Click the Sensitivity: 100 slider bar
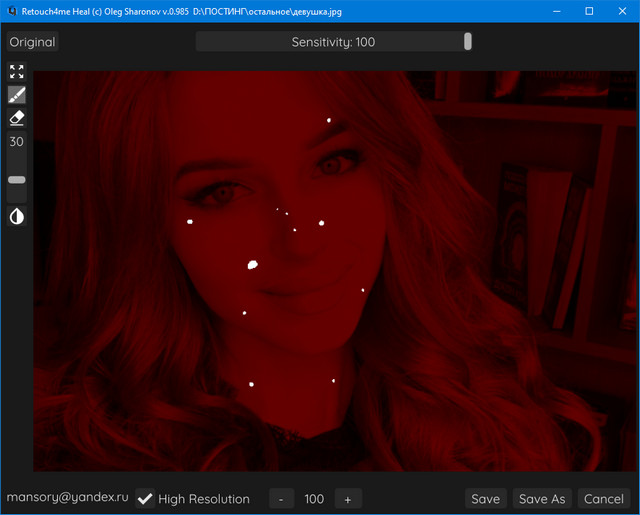The width and height of the screenshot is (640, 515). pos(333,42)
